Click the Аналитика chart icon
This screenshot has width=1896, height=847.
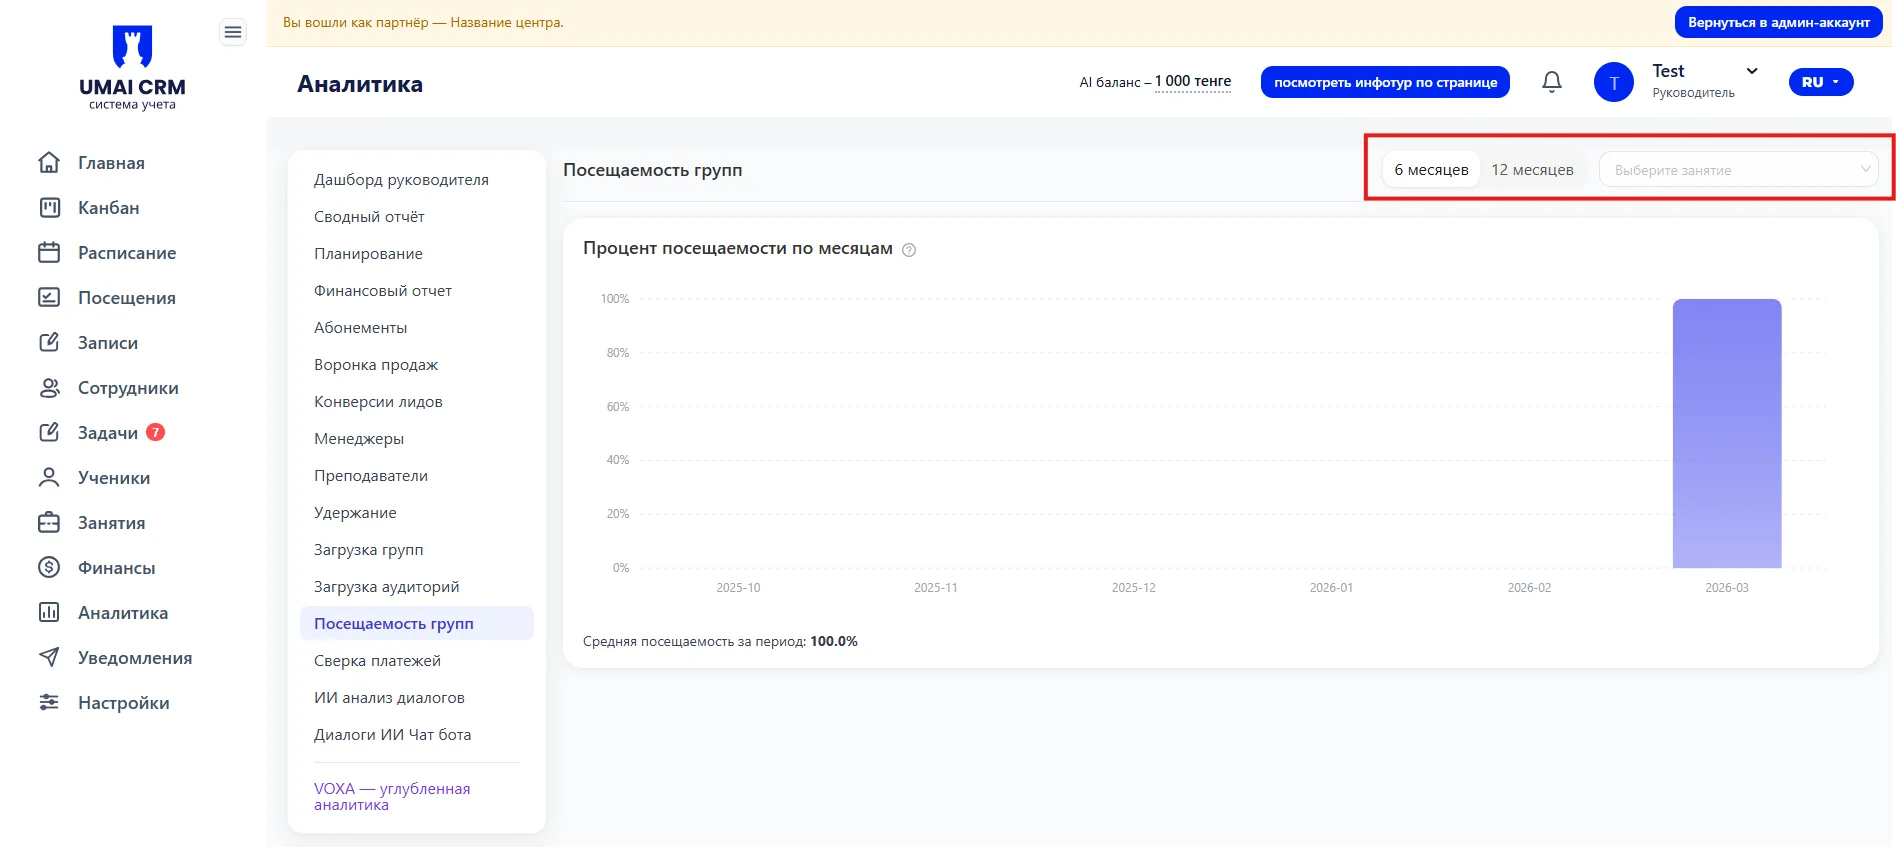49,612
